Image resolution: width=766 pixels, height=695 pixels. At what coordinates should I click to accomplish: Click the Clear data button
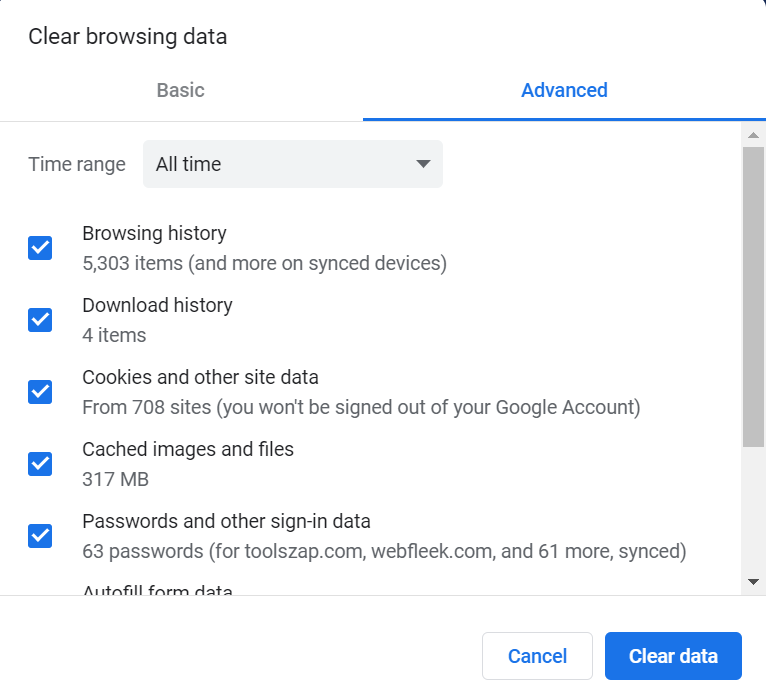click(x=673, y=656)
